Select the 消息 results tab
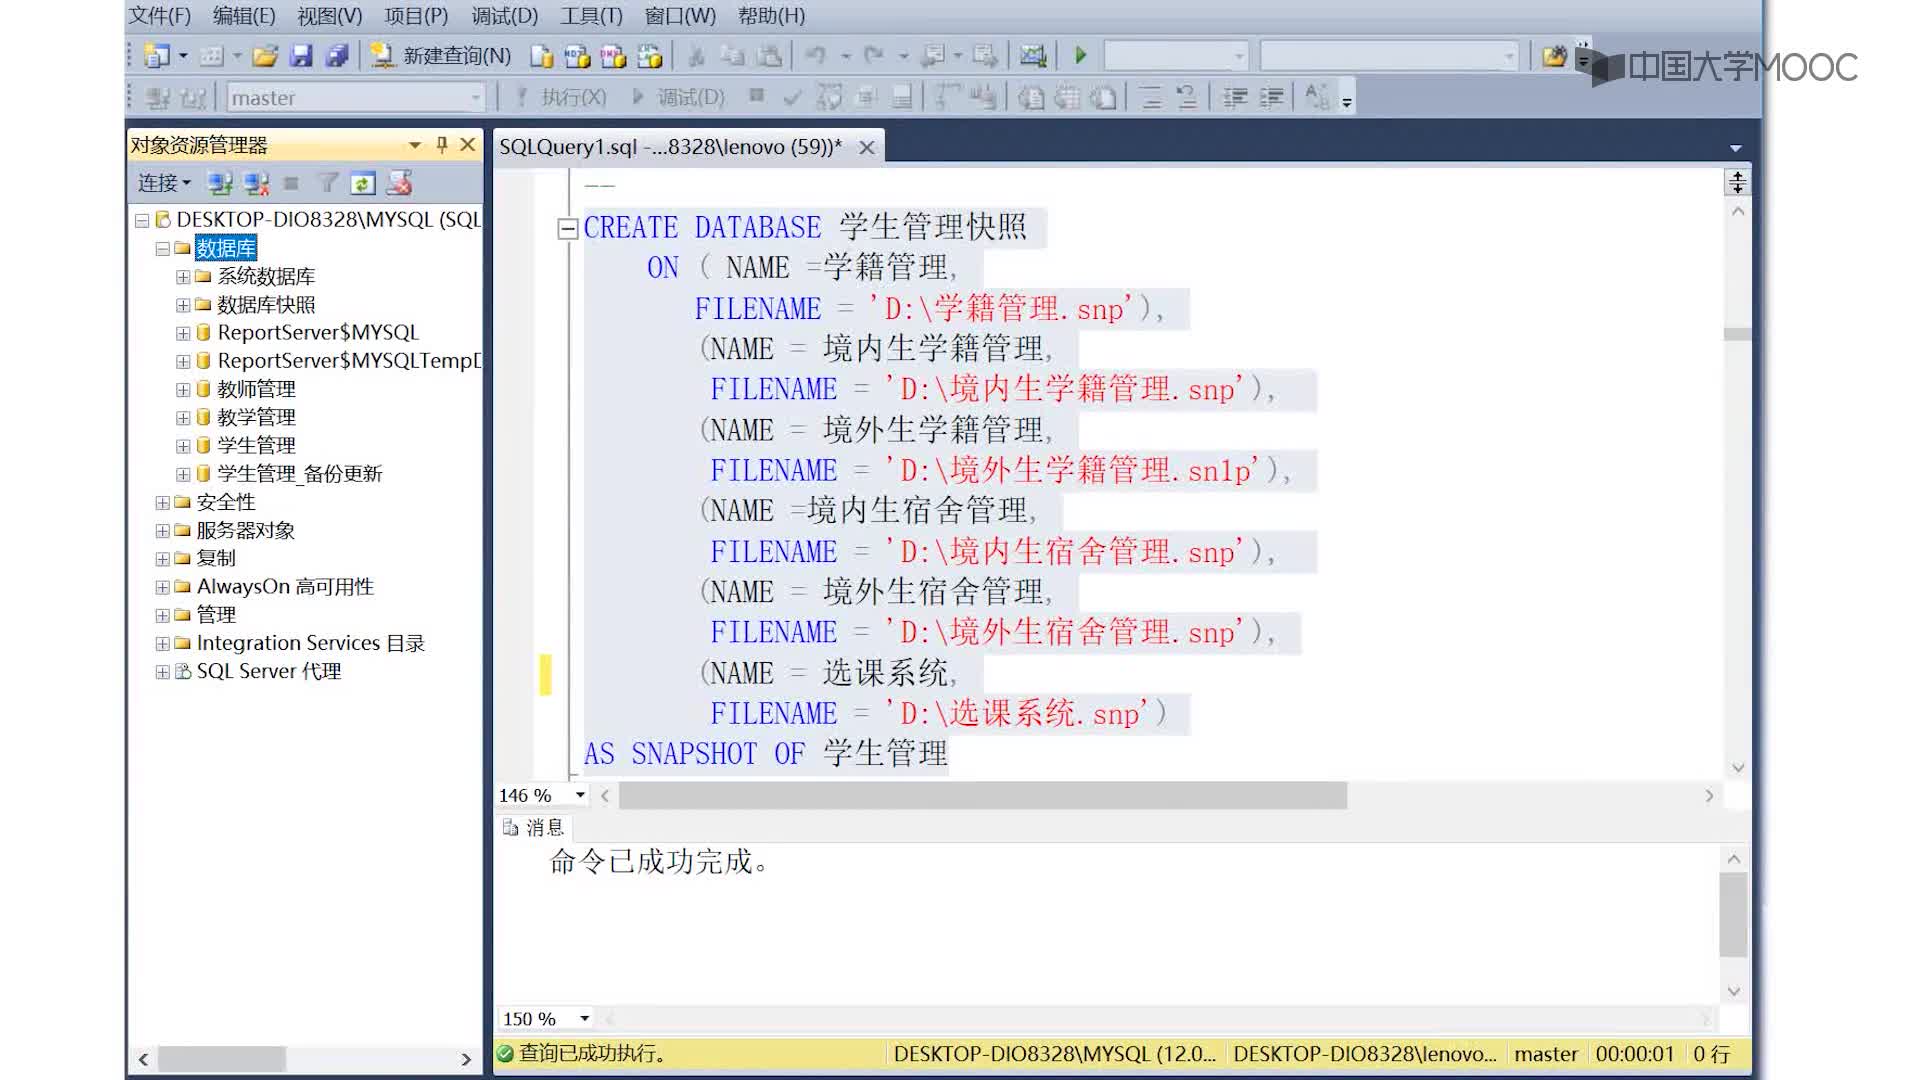The height and width of the screenshot is (1080, 1920). pos(534,828)
